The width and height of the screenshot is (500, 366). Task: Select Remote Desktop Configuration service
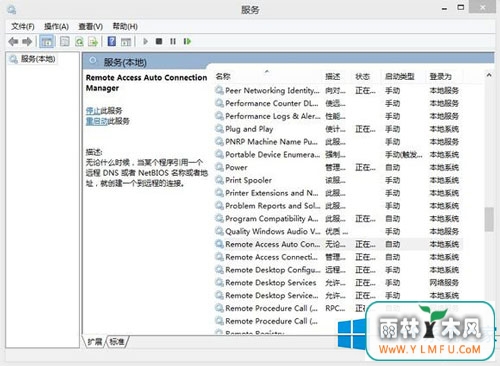click(x=338, y=270)
